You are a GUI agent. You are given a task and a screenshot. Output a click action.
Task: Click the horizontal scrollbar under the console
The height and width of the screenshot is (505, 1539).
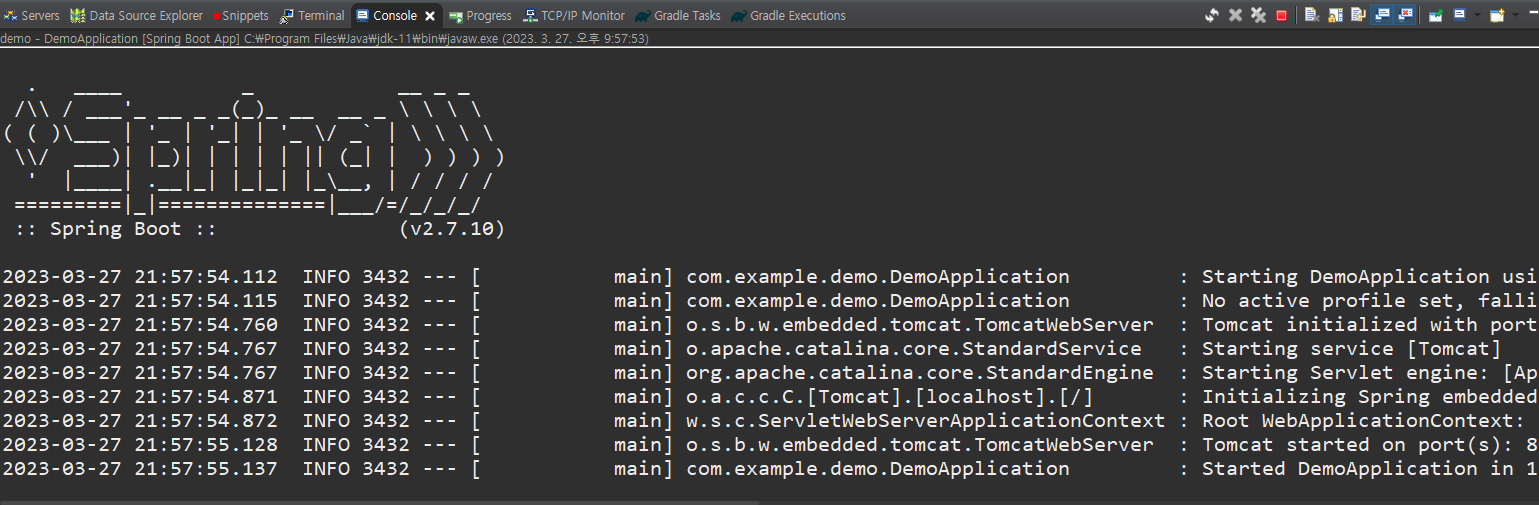pyautogui.click(x=380, y=502)
